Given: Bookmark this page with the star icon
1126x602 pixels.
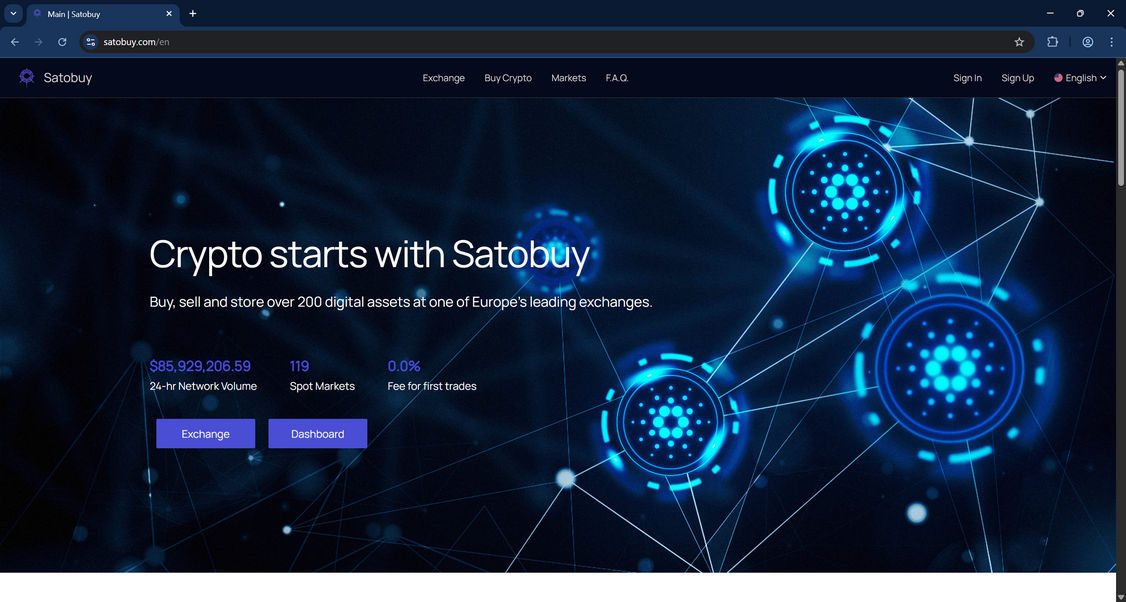Looking at the screenshot, I should 1019,42.
